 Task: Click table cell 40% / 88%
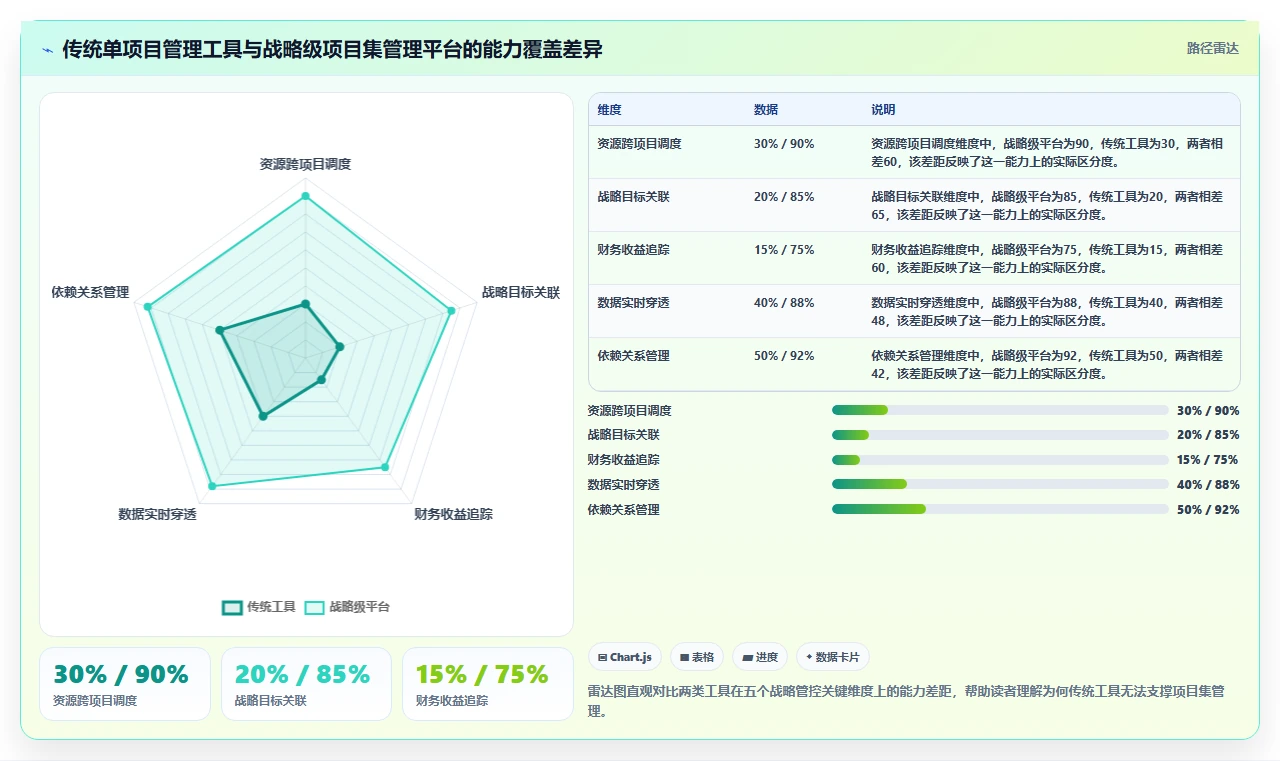point(784,303)
